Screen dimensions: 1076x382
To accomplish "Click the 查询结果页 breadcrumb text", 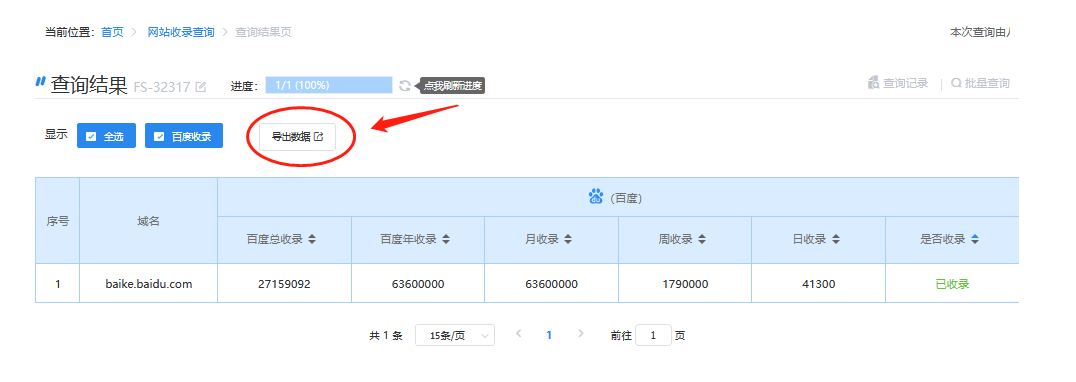I will point(264,32).
